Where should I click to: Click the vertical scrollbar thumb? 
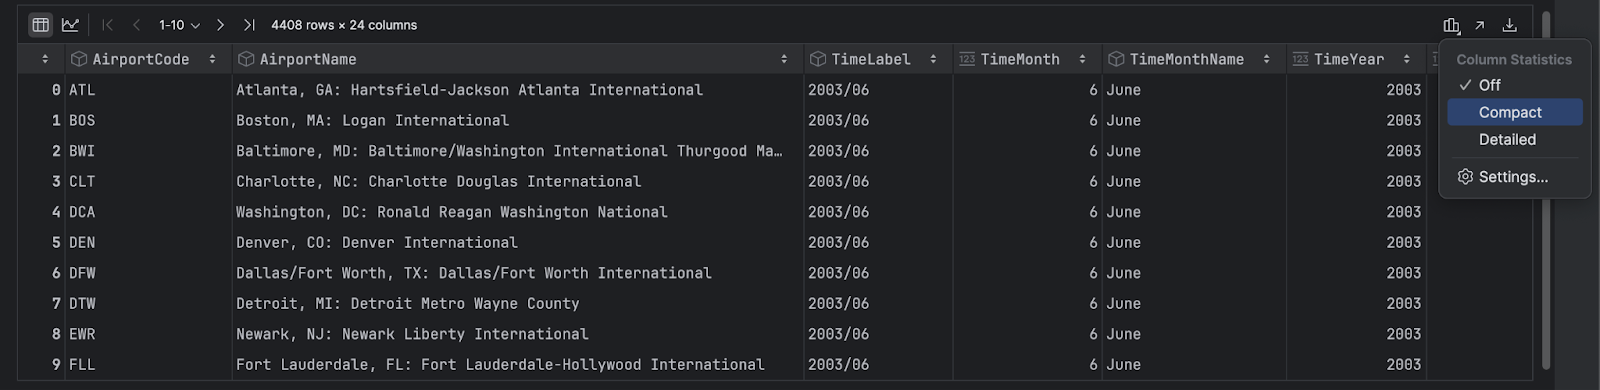click(1546, 190)
